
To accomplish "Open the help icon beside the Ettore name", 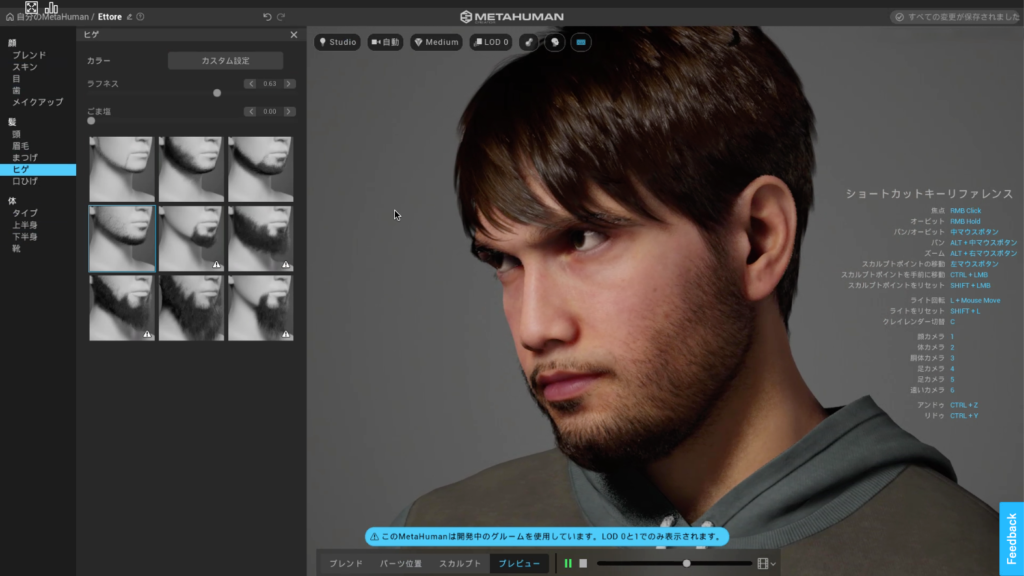I will point(140,17).
